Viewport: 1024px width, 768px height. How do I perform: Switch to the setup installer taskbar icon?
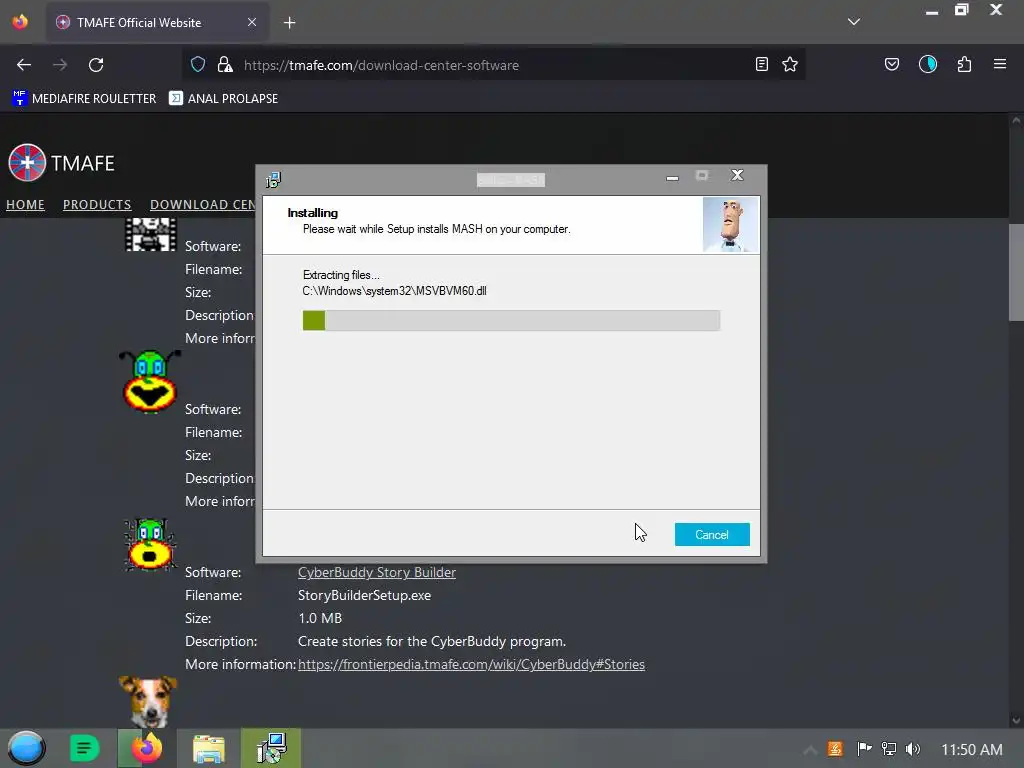coord(271,748)
